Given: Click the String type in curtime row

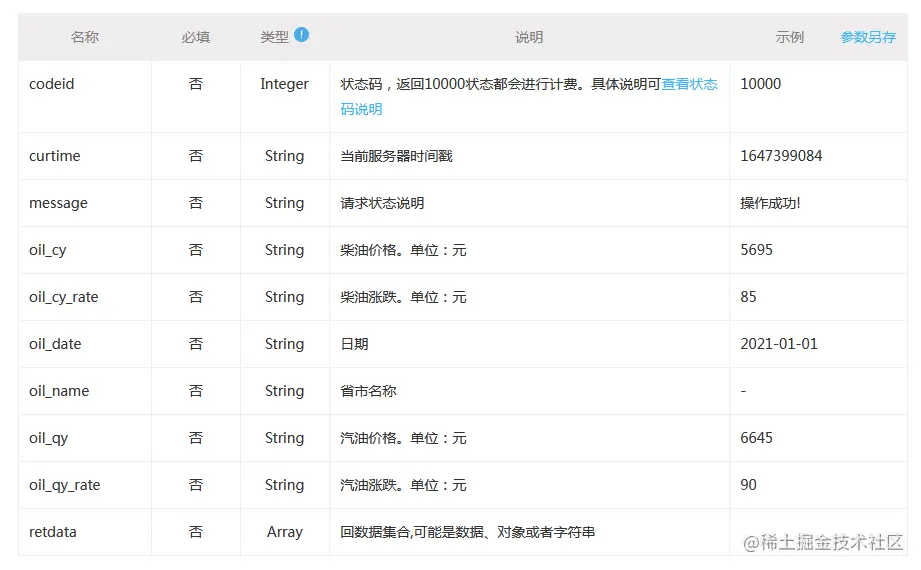Looking at the screenshot, I should [284, 156].
